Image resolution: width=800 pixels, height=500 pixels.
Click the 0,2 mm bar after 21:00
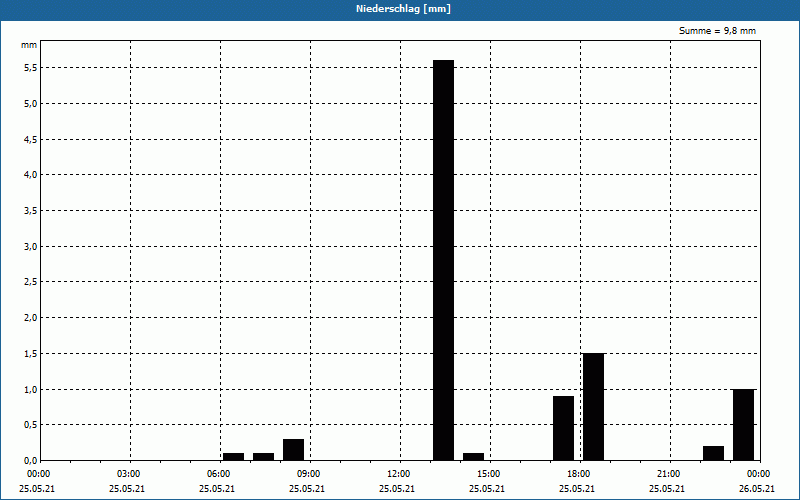713,453
